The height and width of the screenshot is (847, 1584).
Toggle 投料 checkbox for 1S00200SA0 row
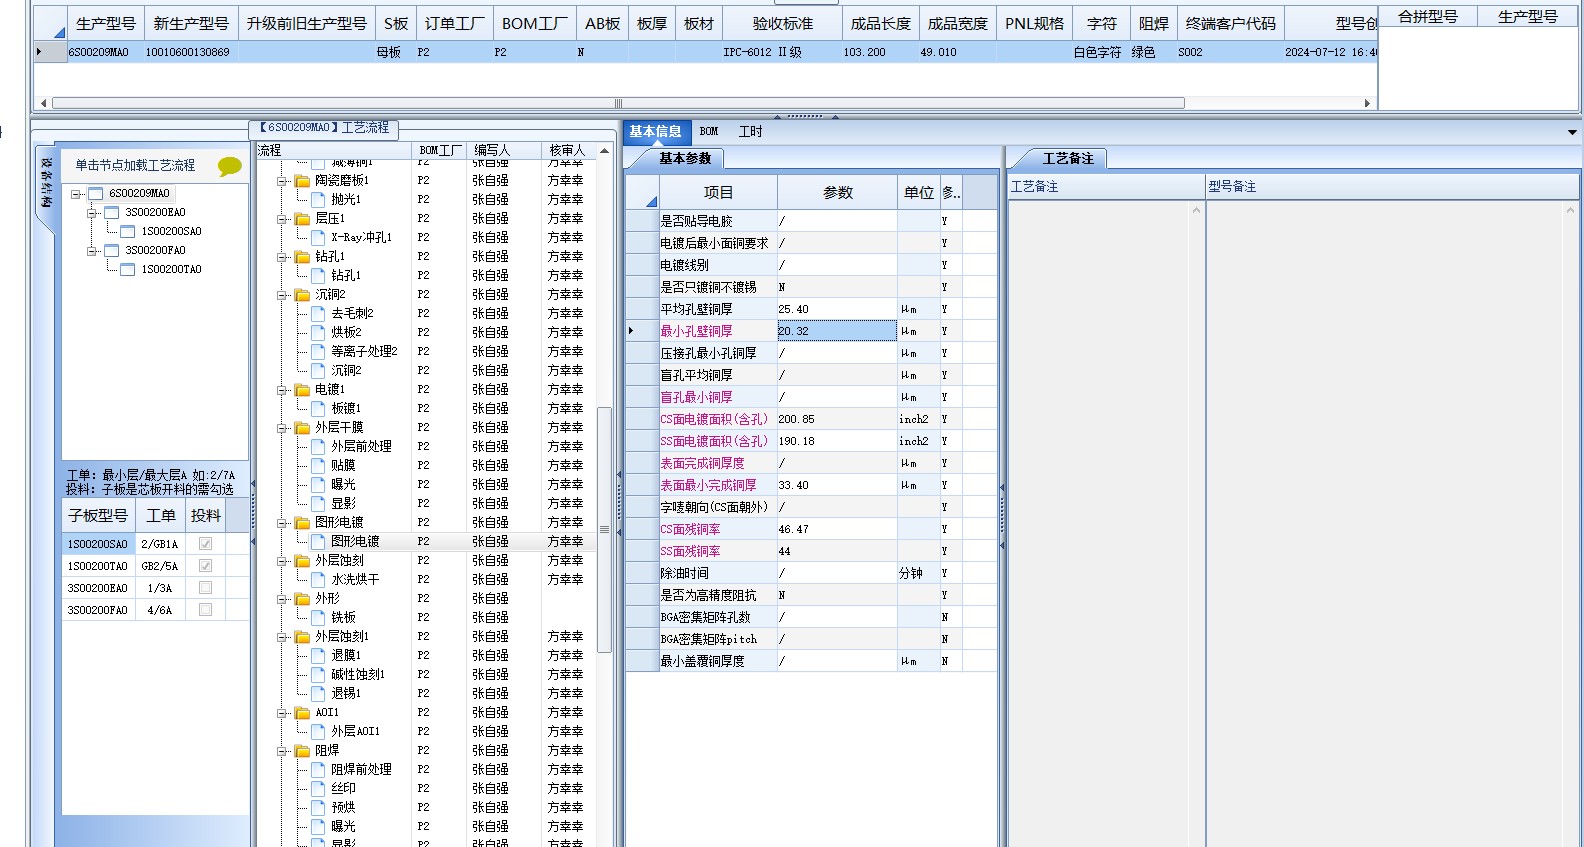point(205,544)
